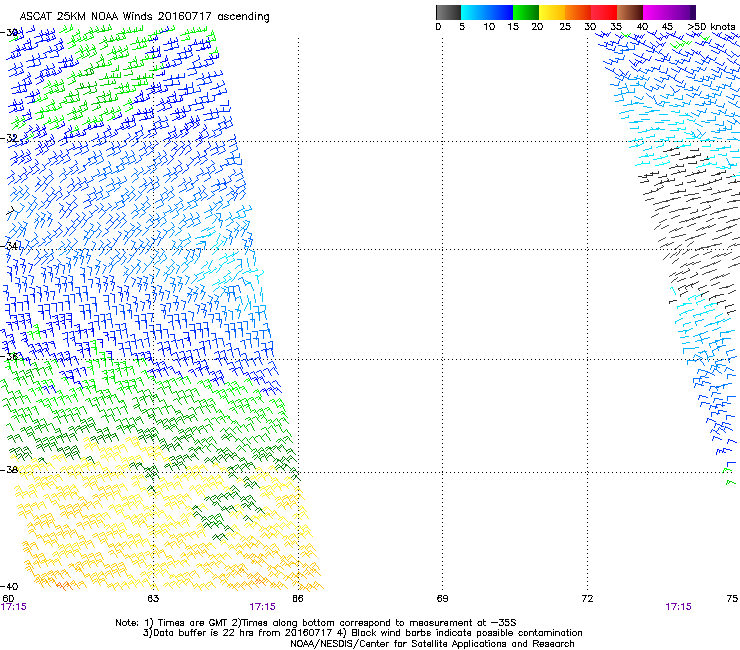This screenshot has height=650, width=740.
Task: Click the "-40" latitude axis label
Action: coord(9,586)
